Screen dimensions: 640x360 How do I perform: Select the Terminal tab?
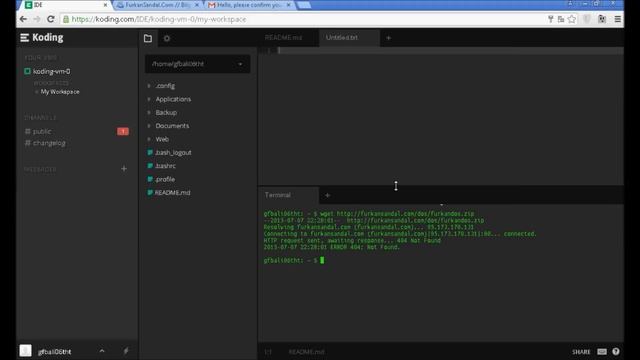(278, 195)
